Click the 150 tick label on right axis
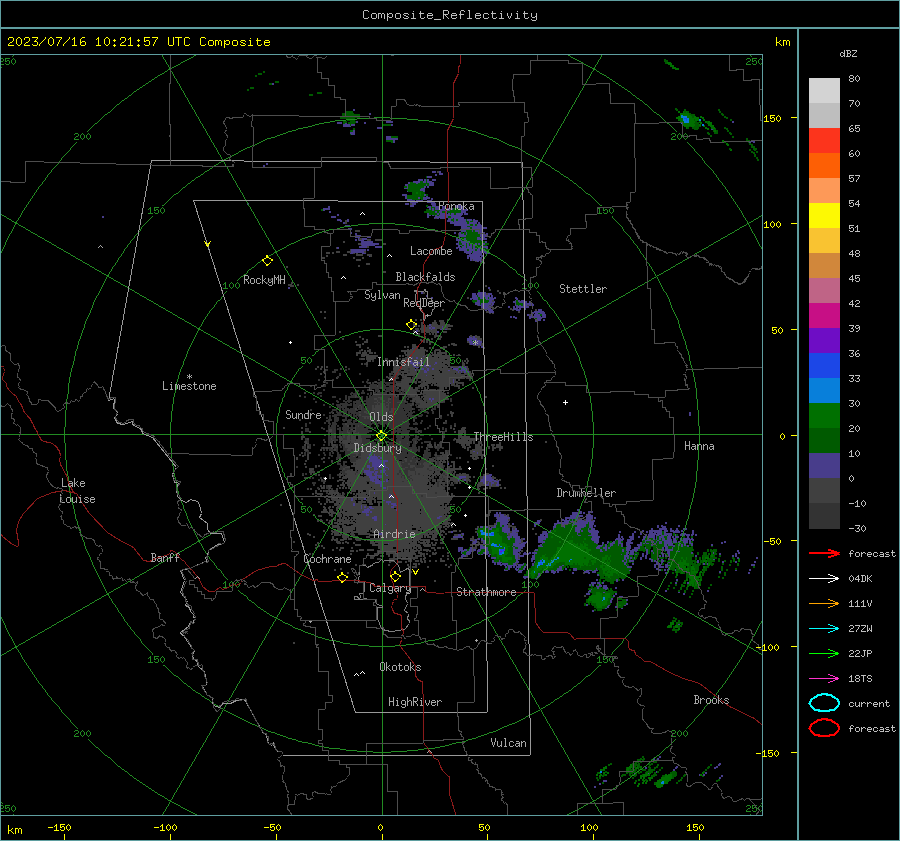This screenshot has height=841, width=900. point(772,118)
